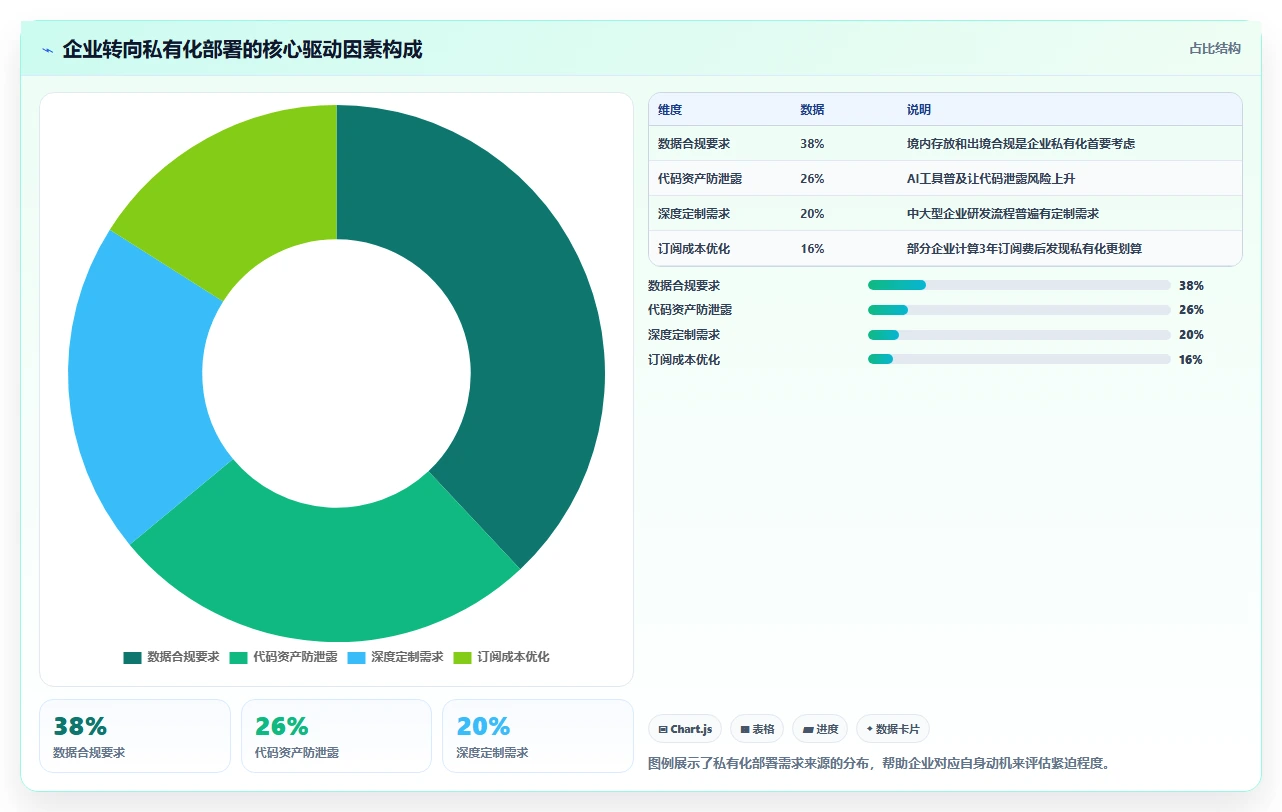1282x812 pixels.
Task: Click the 说明 column header
Action: (919, 110)
